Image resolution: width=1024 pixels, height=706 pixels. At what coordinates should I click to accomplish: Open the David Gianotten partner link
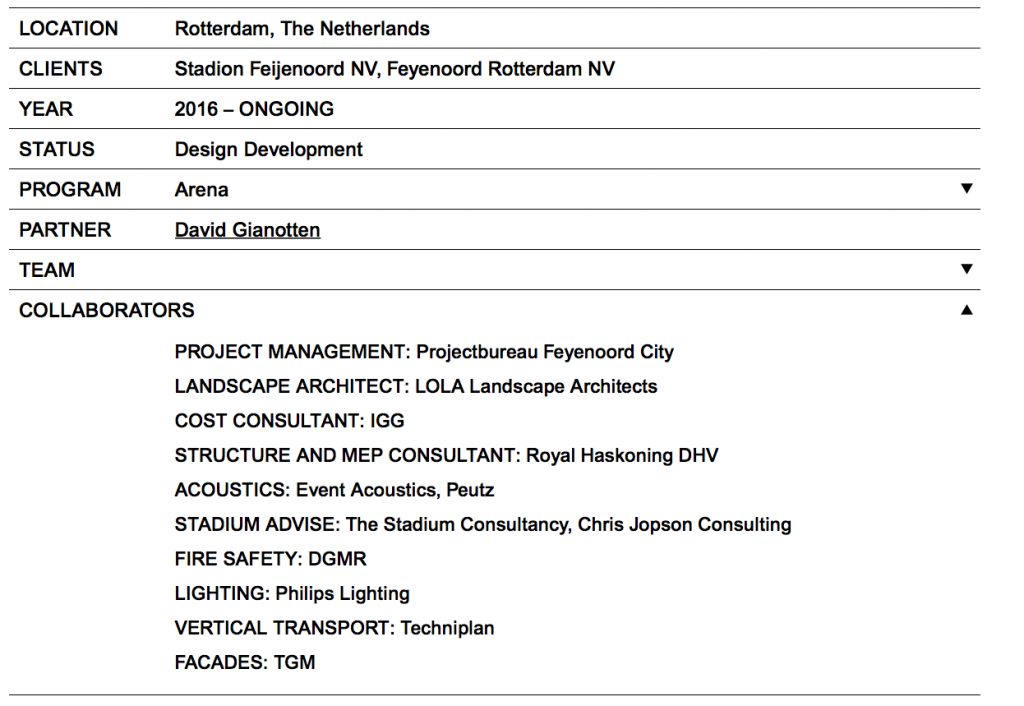[x=247, y=230]
